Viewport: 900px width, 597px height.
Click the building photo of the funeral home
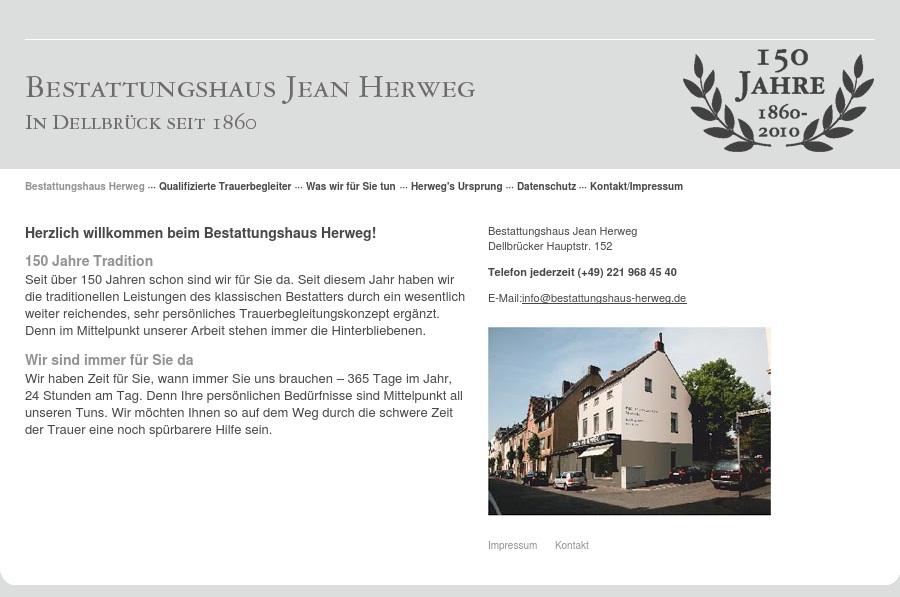[629, 420]
